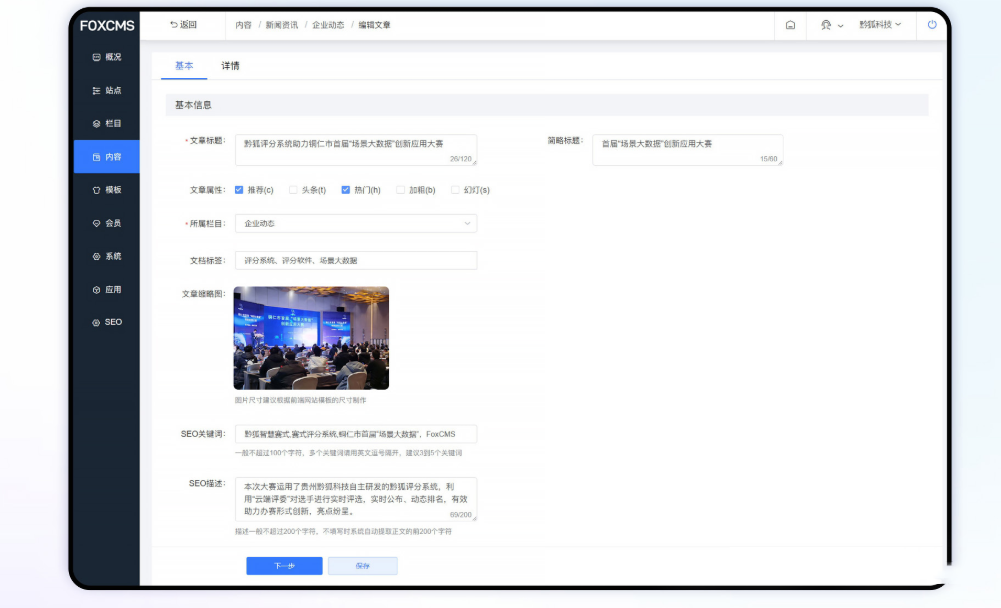The width and height of the screenshot is (1001, 608).
Task: Open 系统 system settings in sidebar
Action: pyautogui.click(x=106, y=256)
